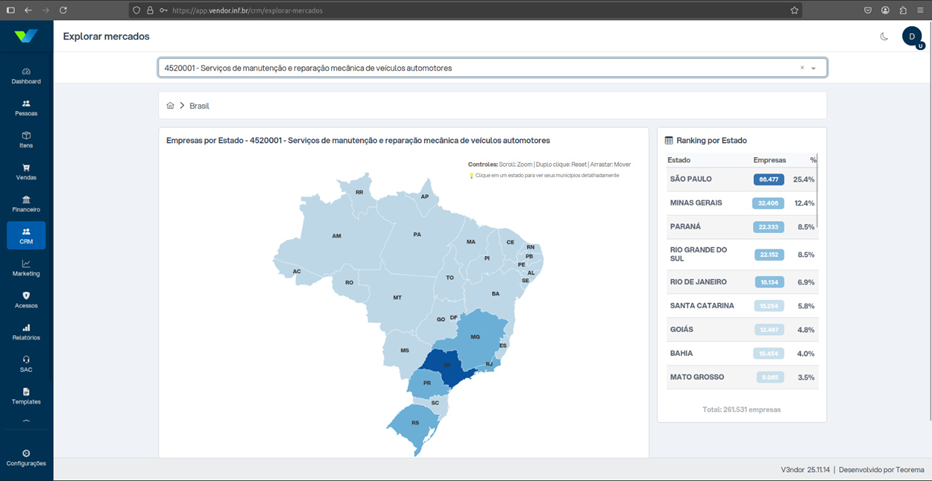Open Pessoas in the sidebar

26,108
